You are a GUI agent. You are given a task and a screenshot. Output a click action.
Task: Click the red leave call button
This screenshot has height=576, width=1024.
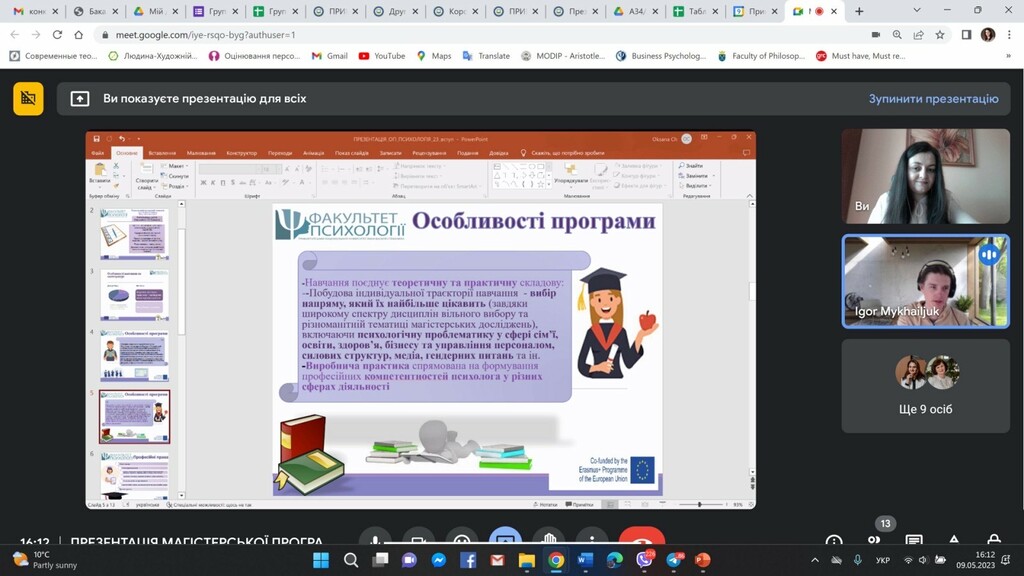click(x=641, y=542)
